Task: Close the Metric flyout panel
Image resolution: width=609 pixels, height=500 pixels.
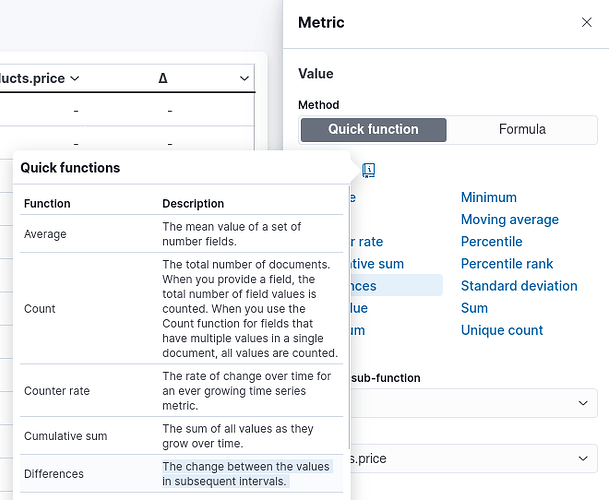Action: click(586, 22)
